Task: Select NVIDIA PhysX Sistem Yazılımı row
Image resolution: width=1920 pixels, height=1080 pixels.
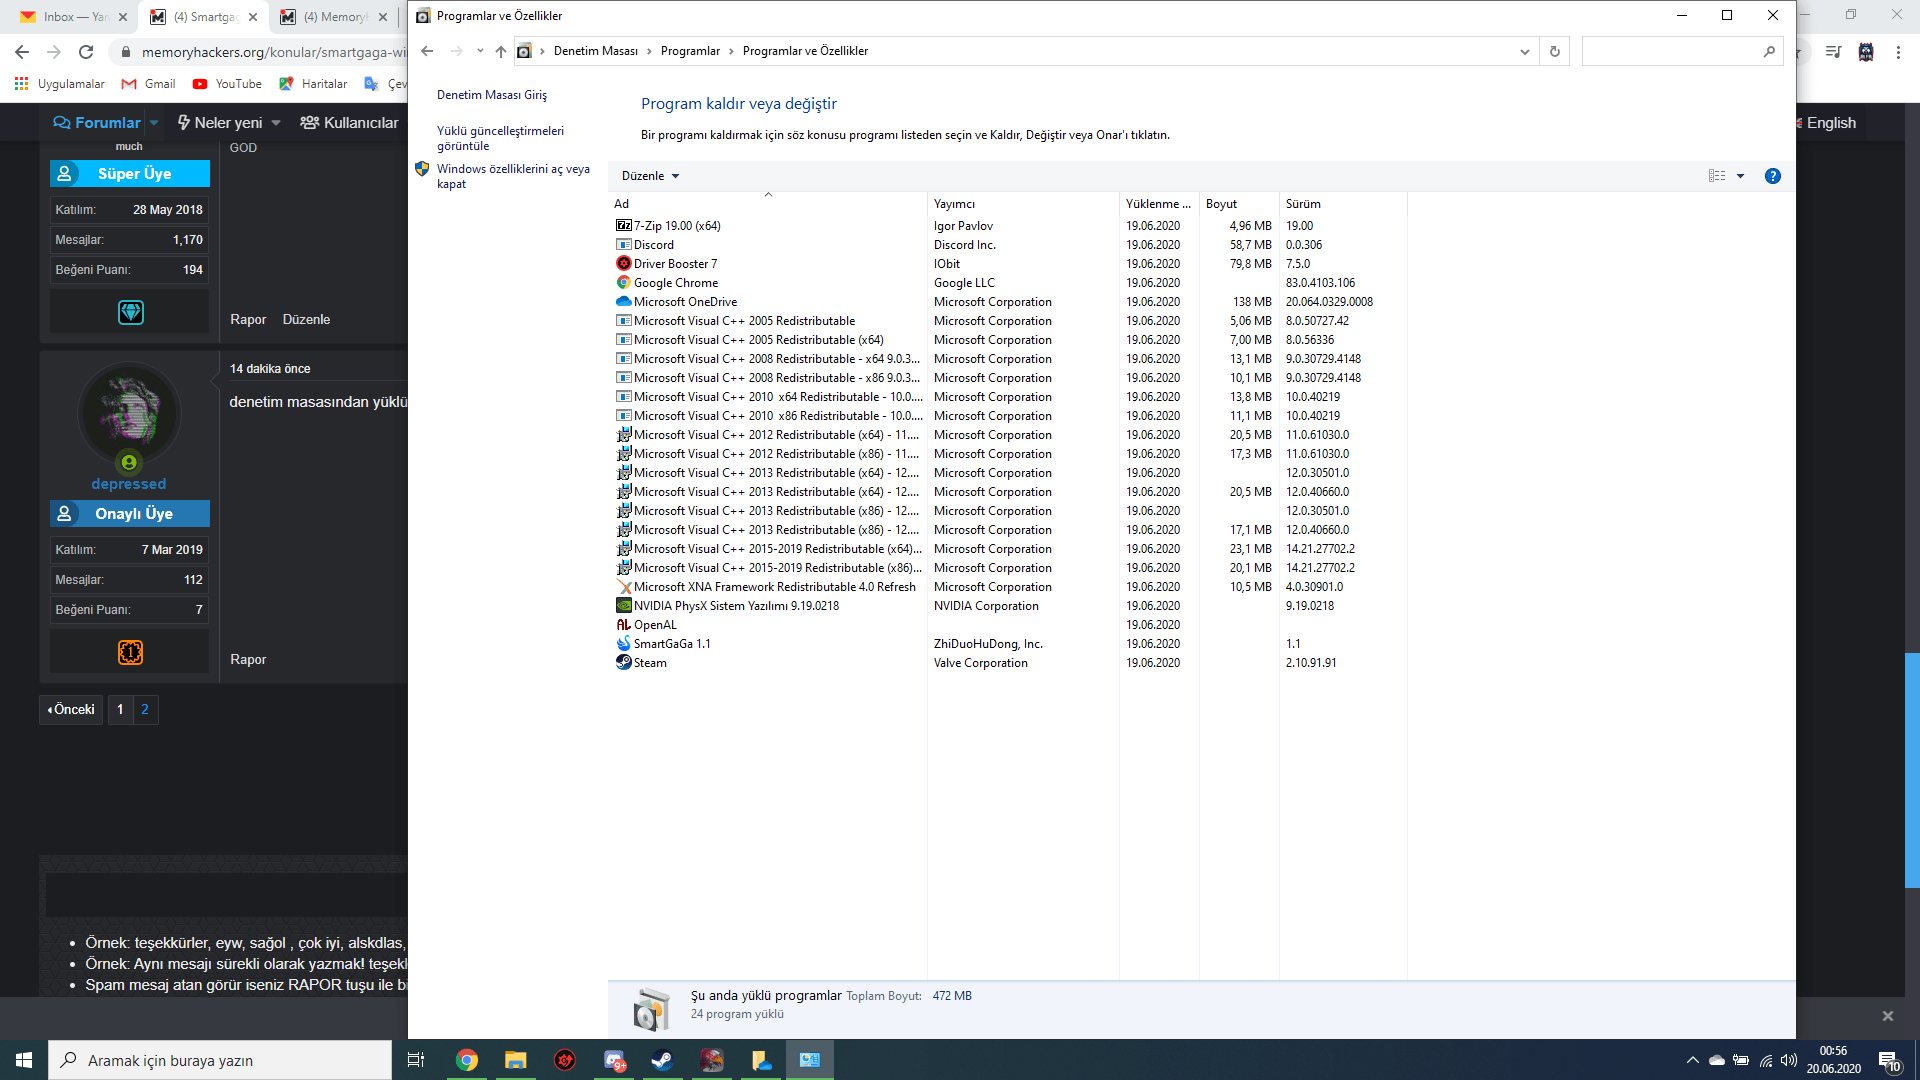Action: 736,606
